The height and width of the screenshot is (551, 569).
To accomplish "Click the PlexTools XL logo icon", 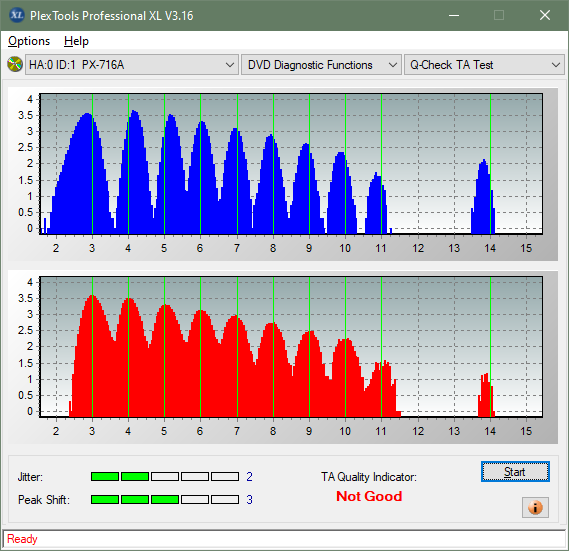I will point(16,15).
